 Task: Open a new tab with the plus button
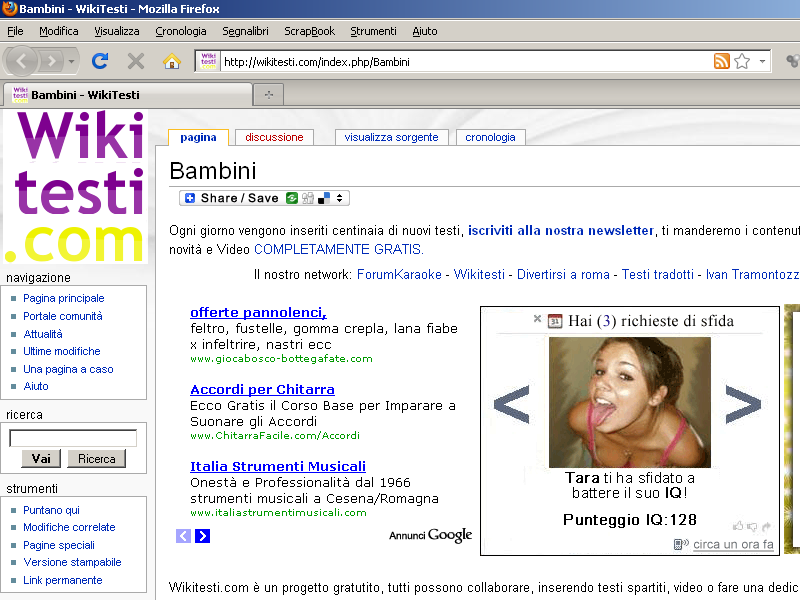tap(269, 94)
